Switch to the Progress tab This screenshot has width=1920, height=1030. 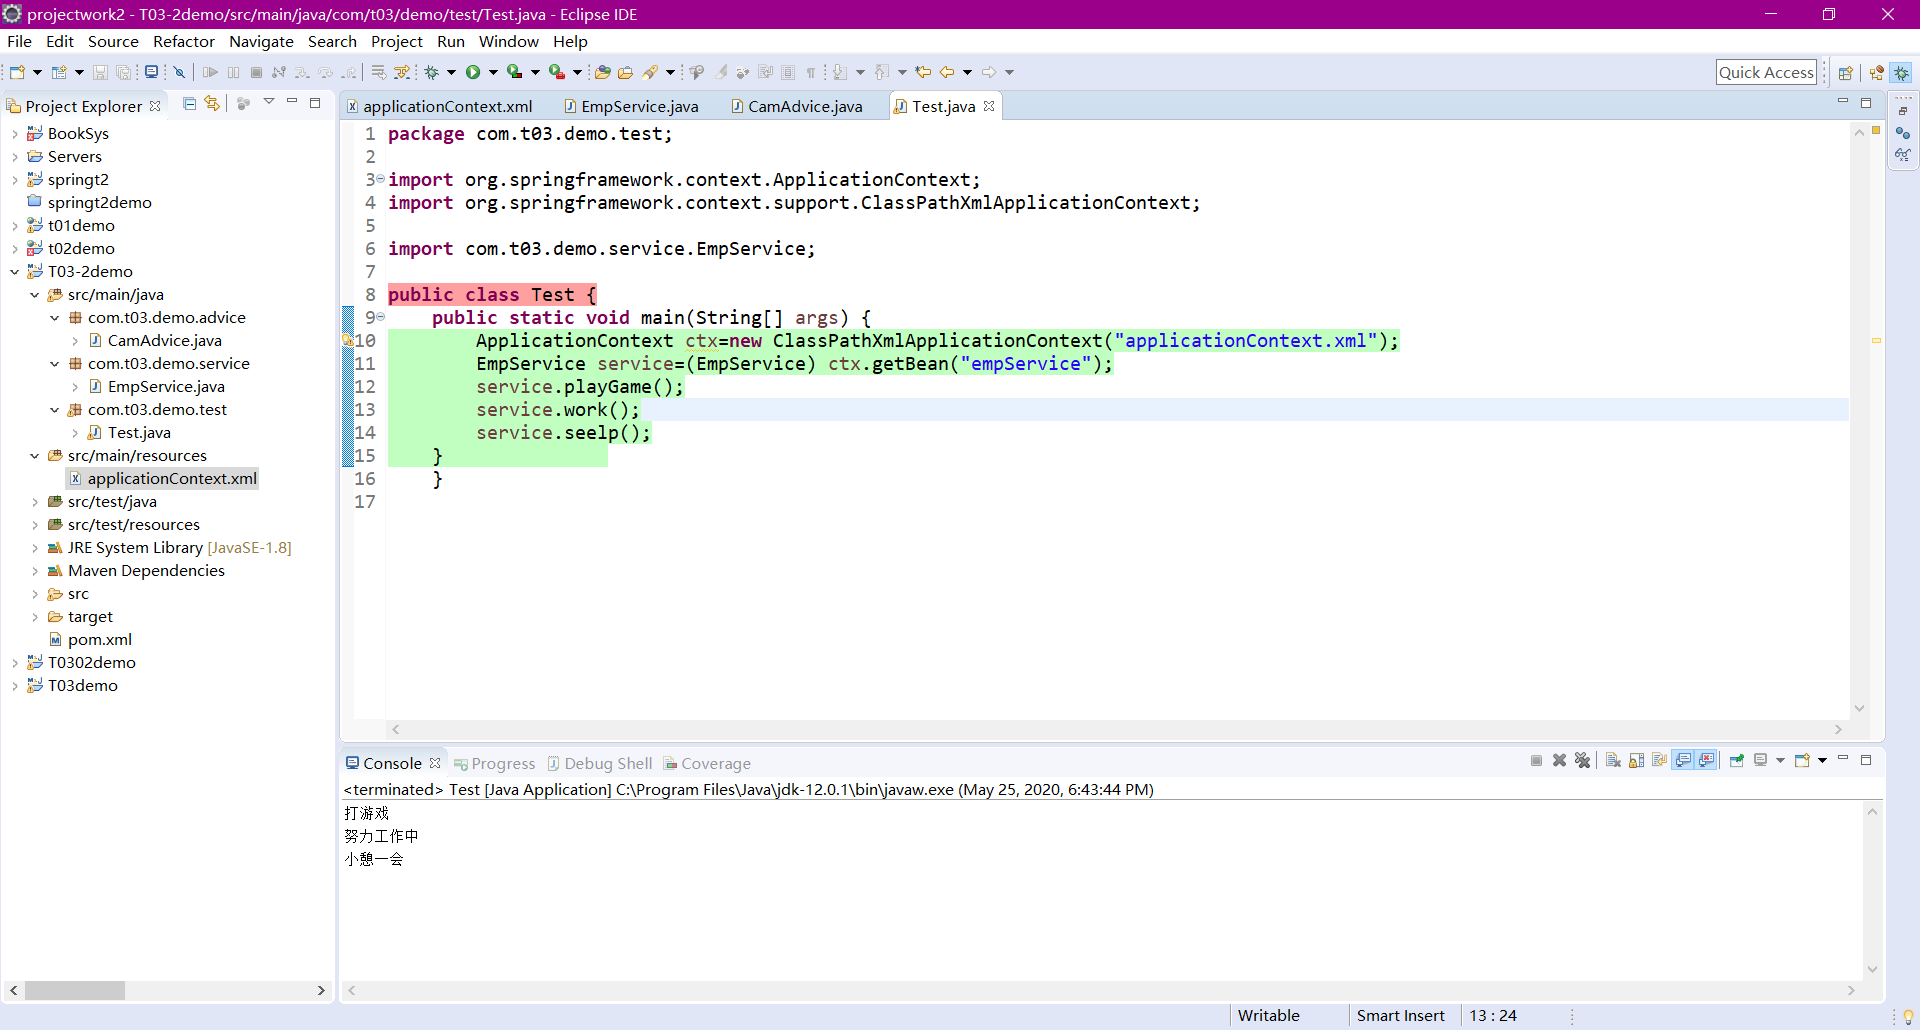(x=495, y=764)
